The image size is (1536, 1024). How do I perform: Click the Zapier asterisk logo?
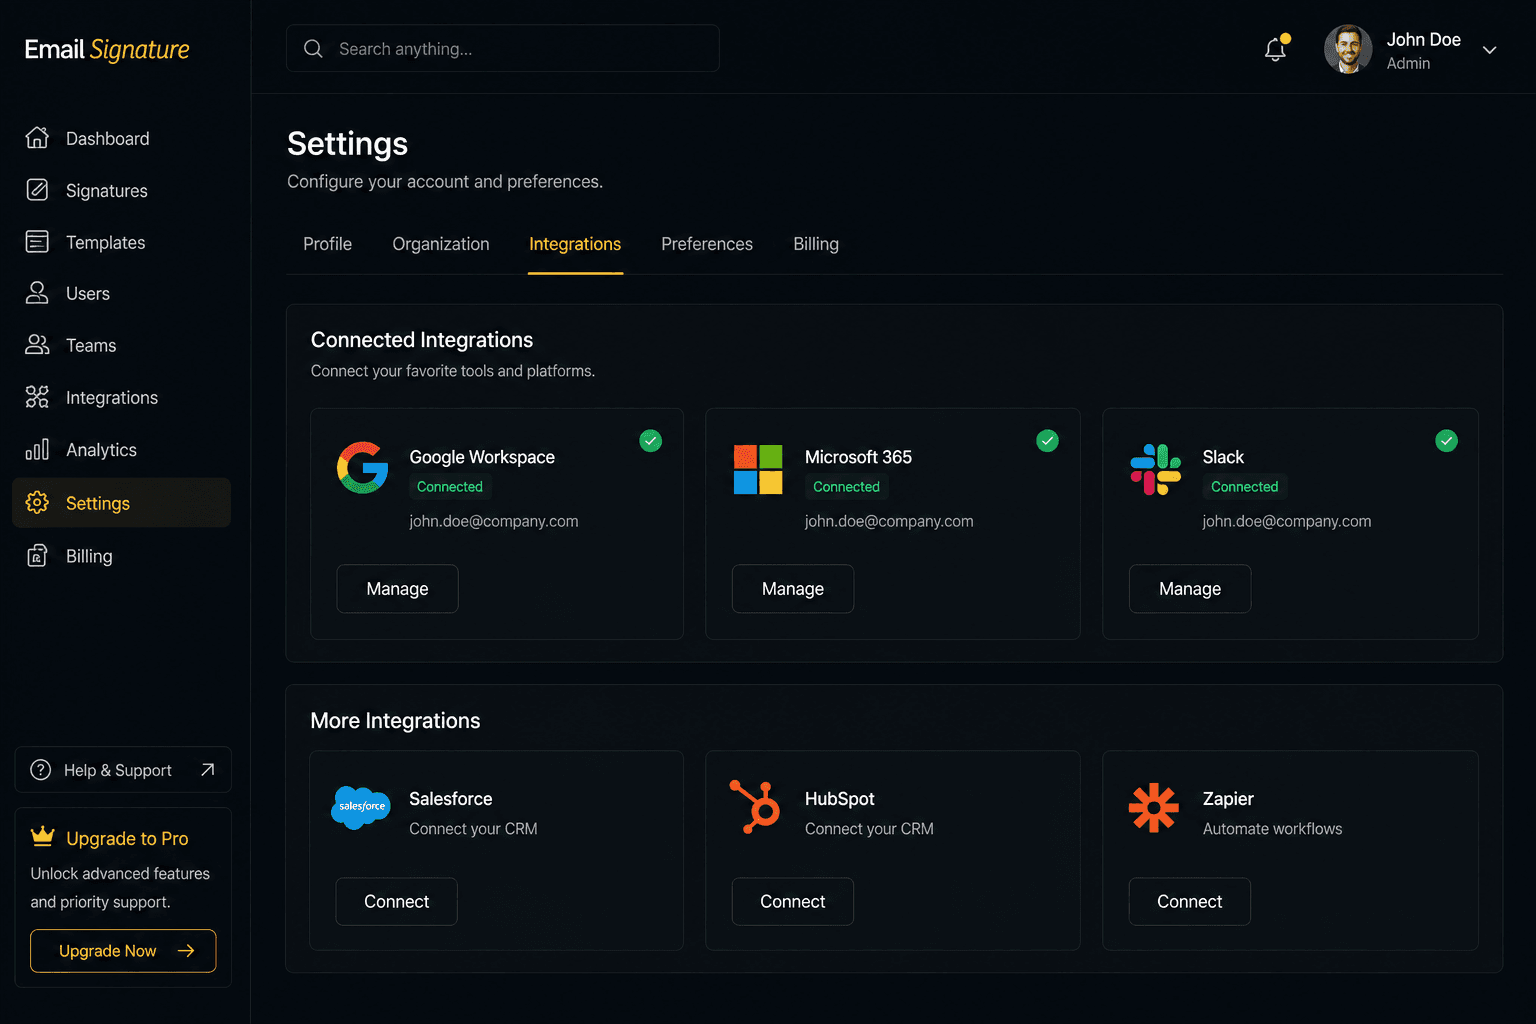pos(1154,807)
